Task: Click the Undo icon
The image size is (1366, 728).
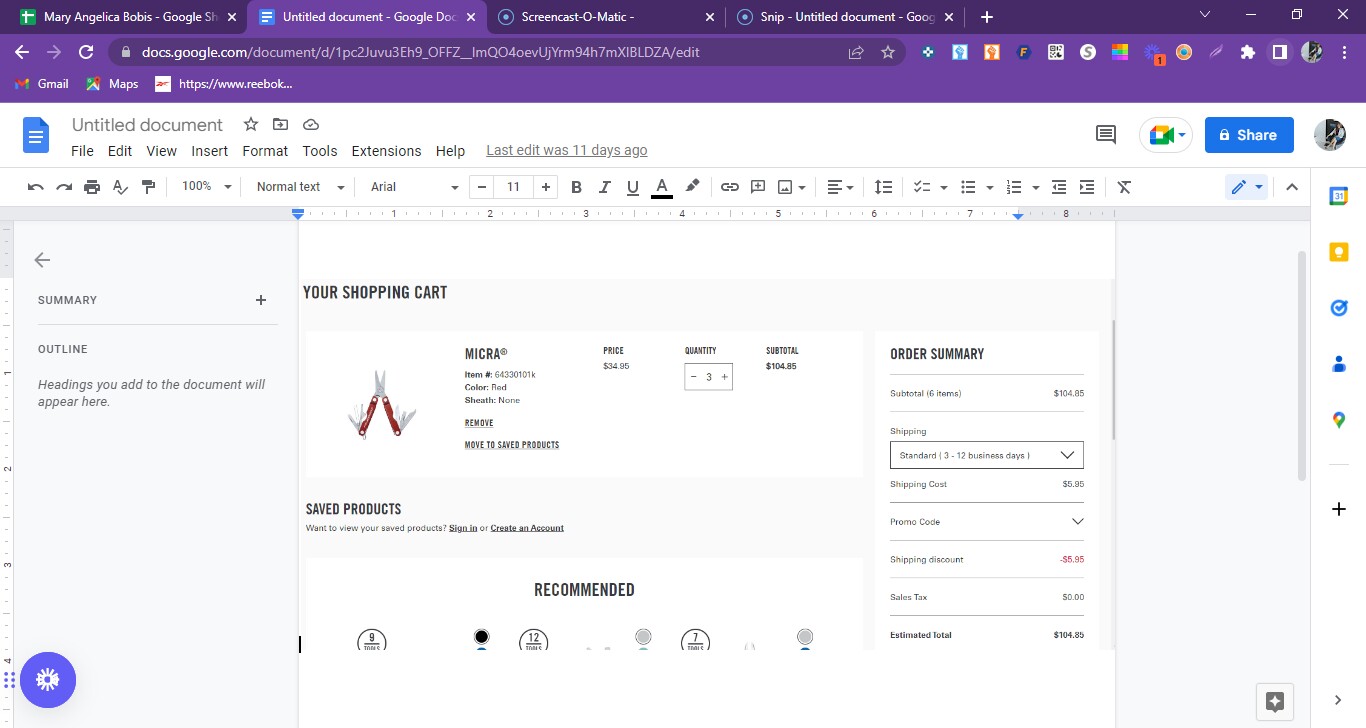Action: click(x=37, y=186)
